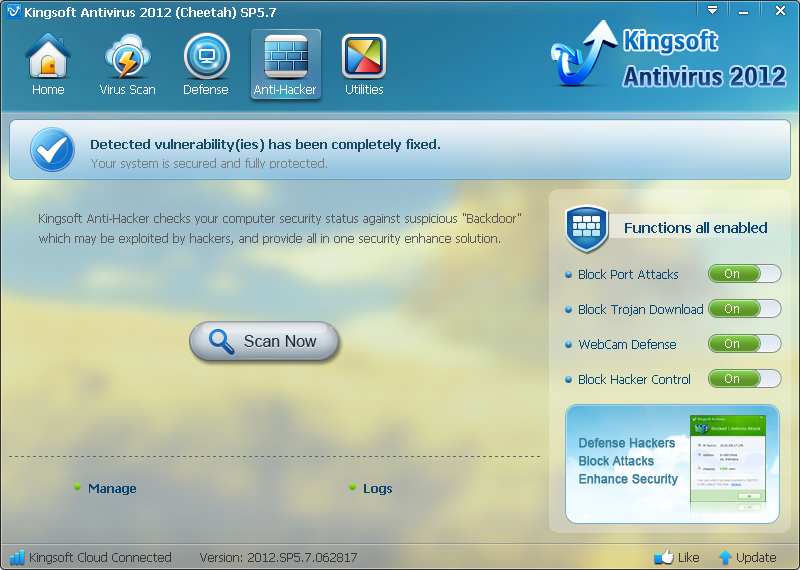
Task: Open the Home section icon
Action: [x=47, y=58]
